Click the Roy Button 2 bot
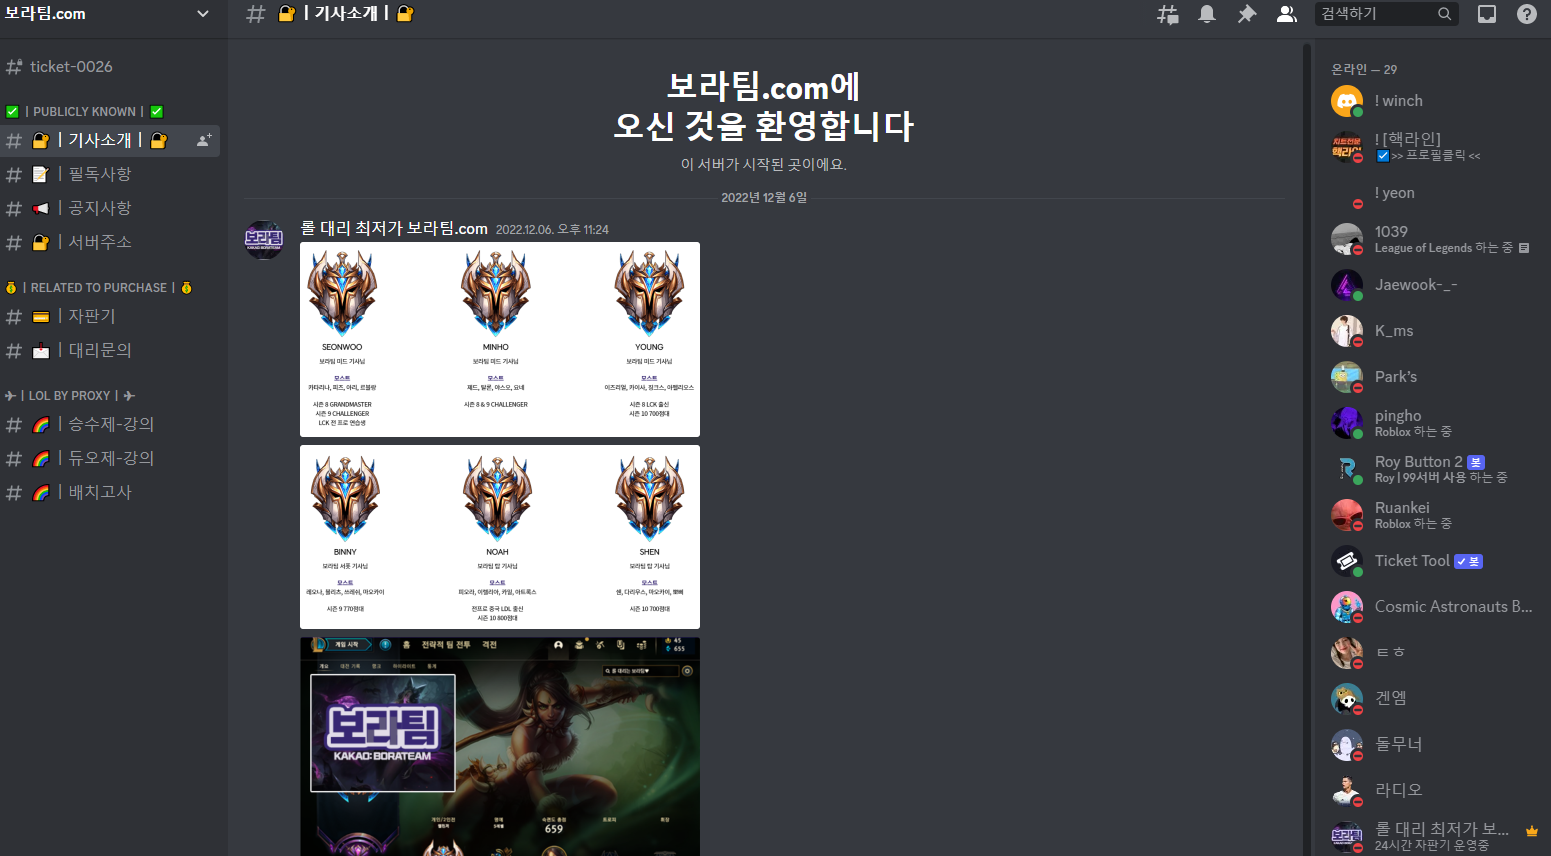The height and width of the screenshot is (856, 1551). [1431, 469]
